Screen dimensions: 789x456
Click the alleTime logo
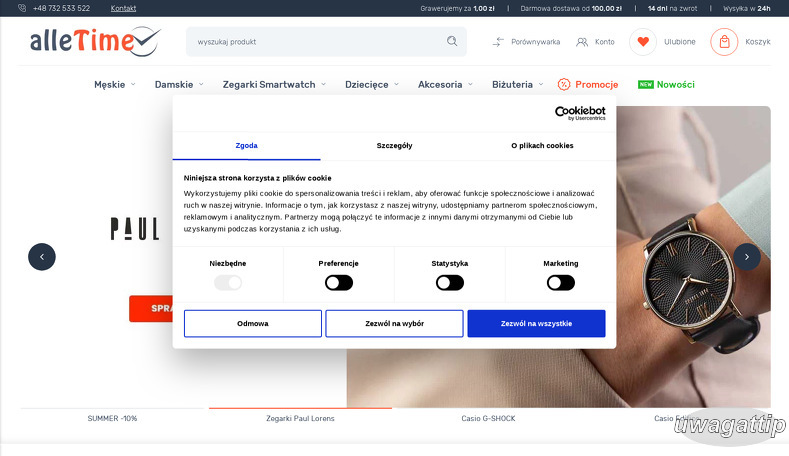point(94,41)
